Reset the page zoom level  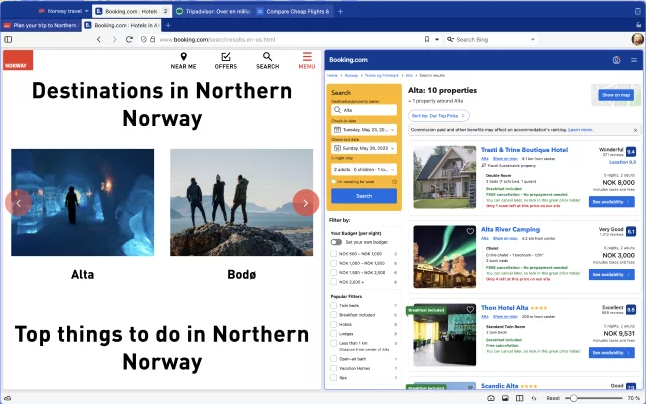[553, 398]
